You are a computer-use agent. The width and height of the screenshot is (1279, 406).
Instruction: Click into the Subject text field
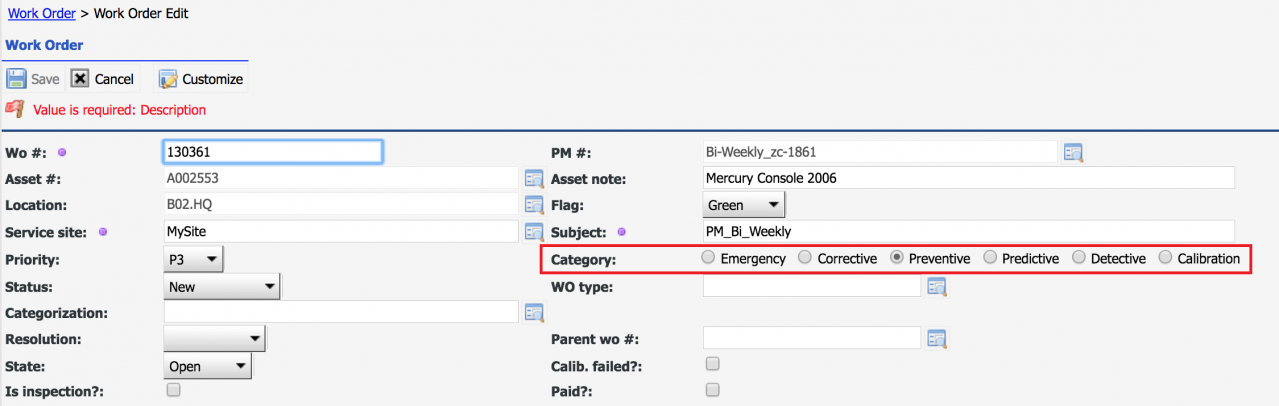click(x=969, y=231)
